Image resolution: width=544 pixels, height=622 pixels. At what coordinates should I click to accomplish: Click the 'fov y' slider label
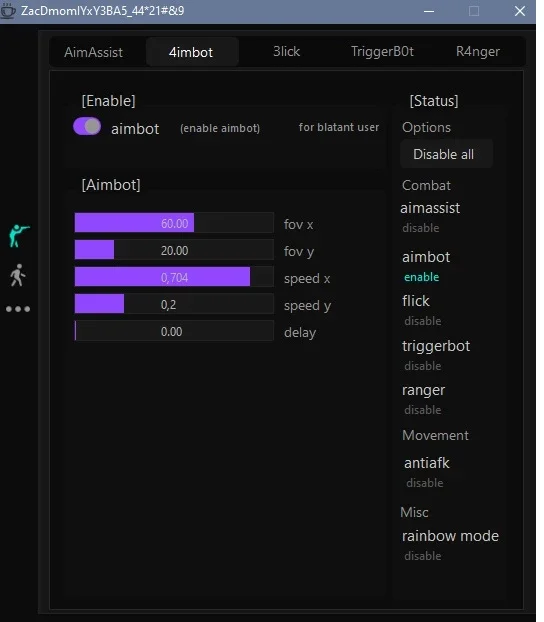(x=299, y=252)
